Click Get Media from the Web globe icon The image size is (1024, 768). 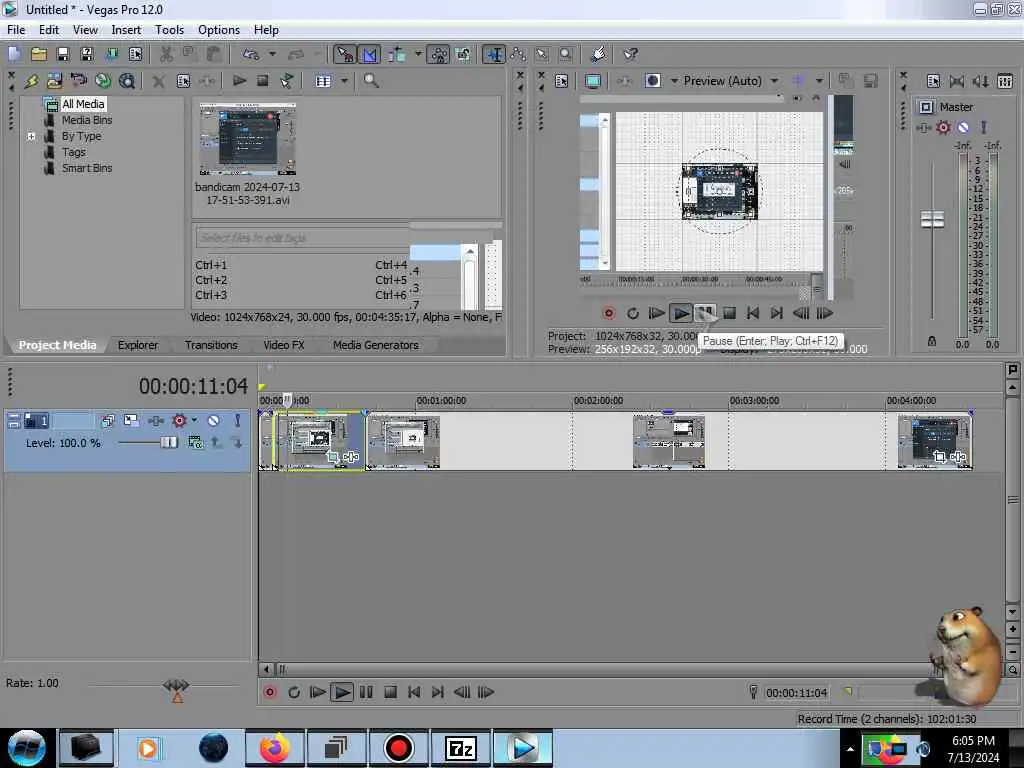click(103, 81)
